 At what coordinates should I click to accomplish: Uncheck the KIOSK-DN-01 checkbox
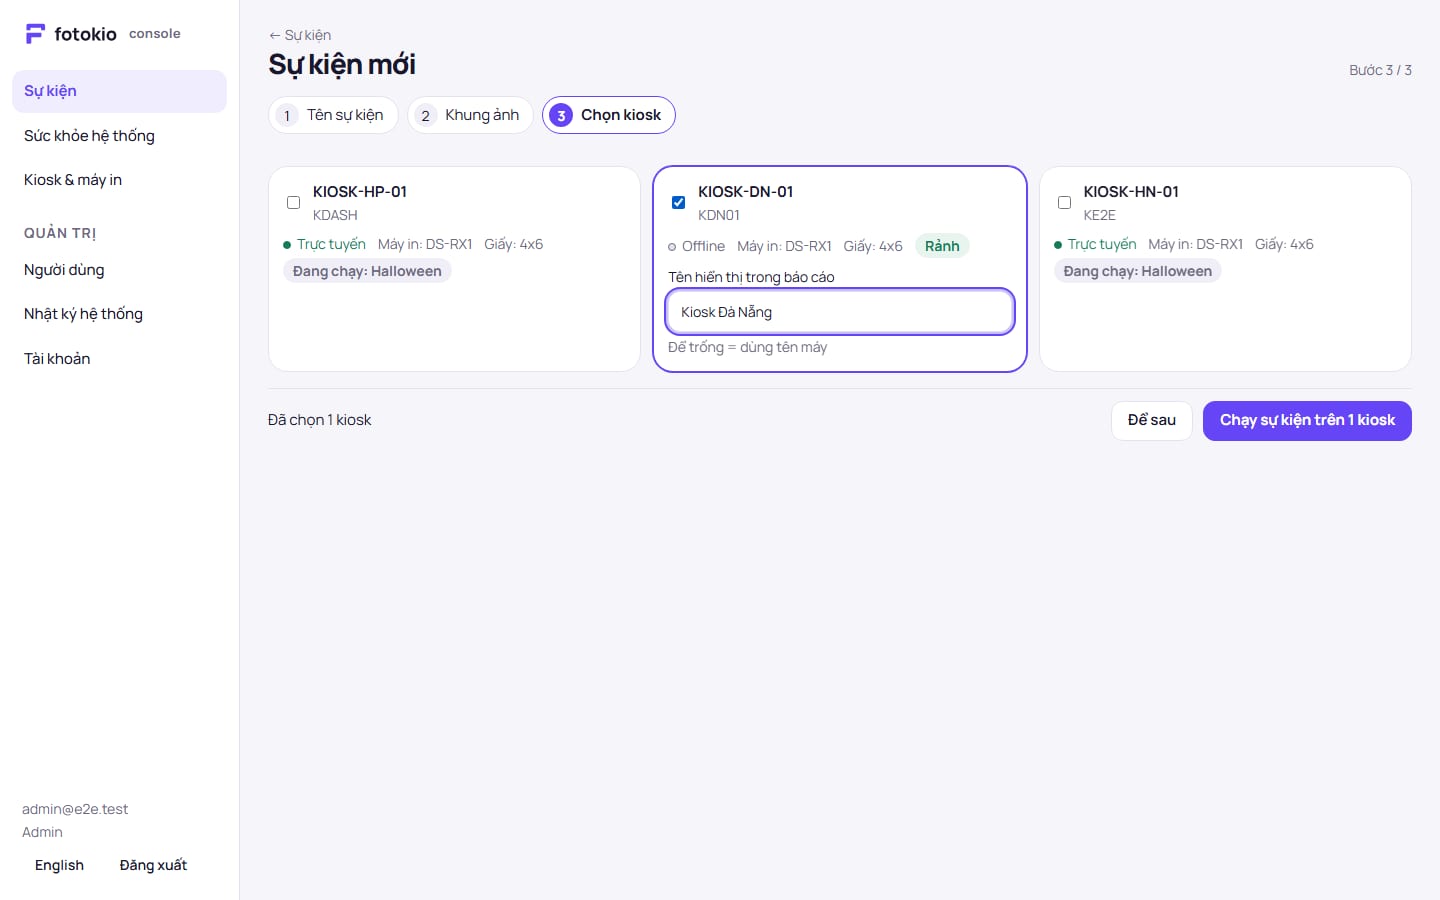[678, 202]
